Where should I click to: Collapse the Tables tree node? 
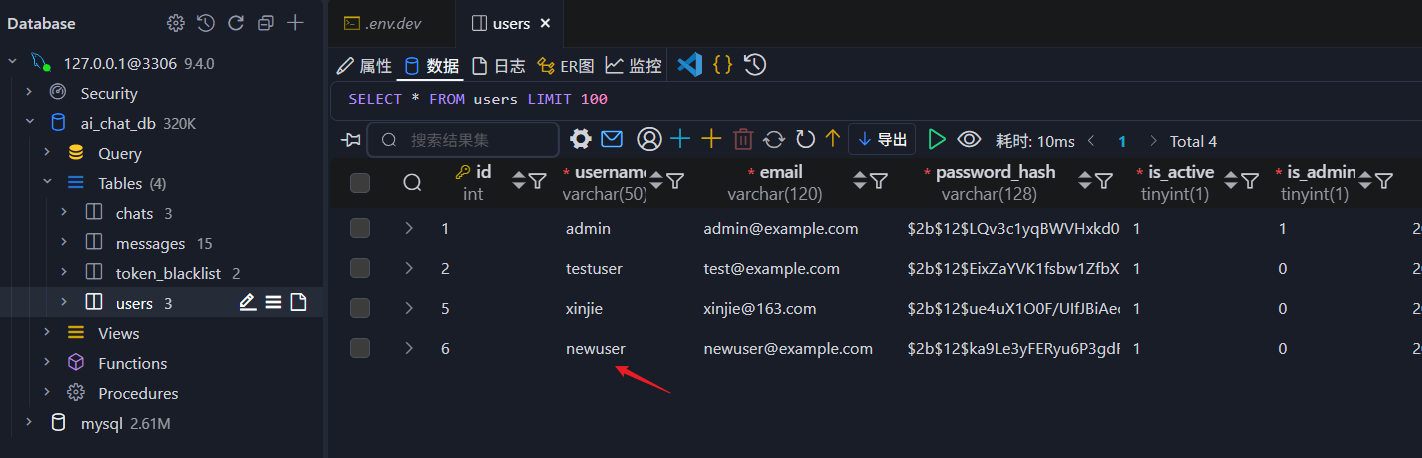[x=47, y=183]
